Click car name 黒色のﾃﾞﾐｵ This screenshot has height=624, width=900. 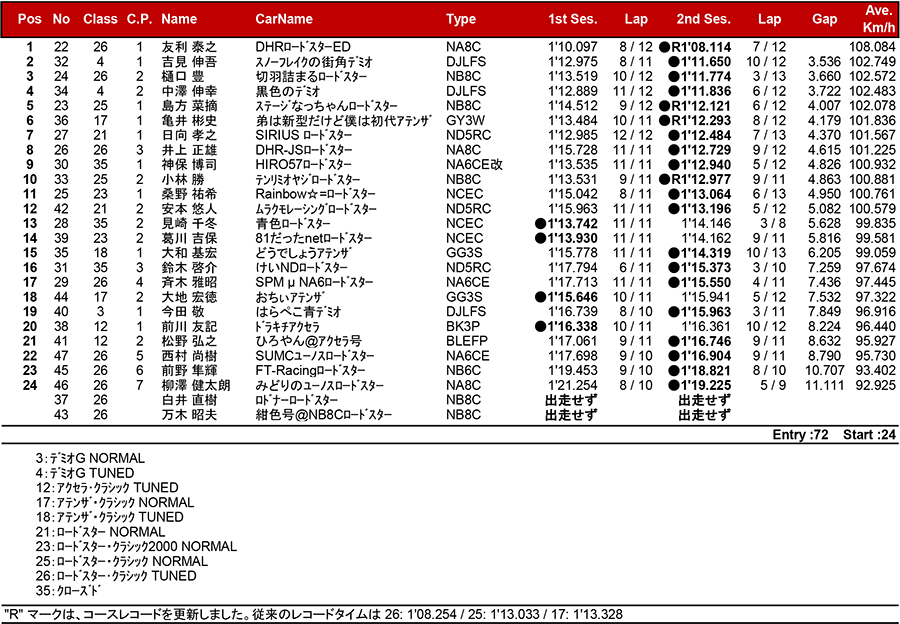[288, 91]
